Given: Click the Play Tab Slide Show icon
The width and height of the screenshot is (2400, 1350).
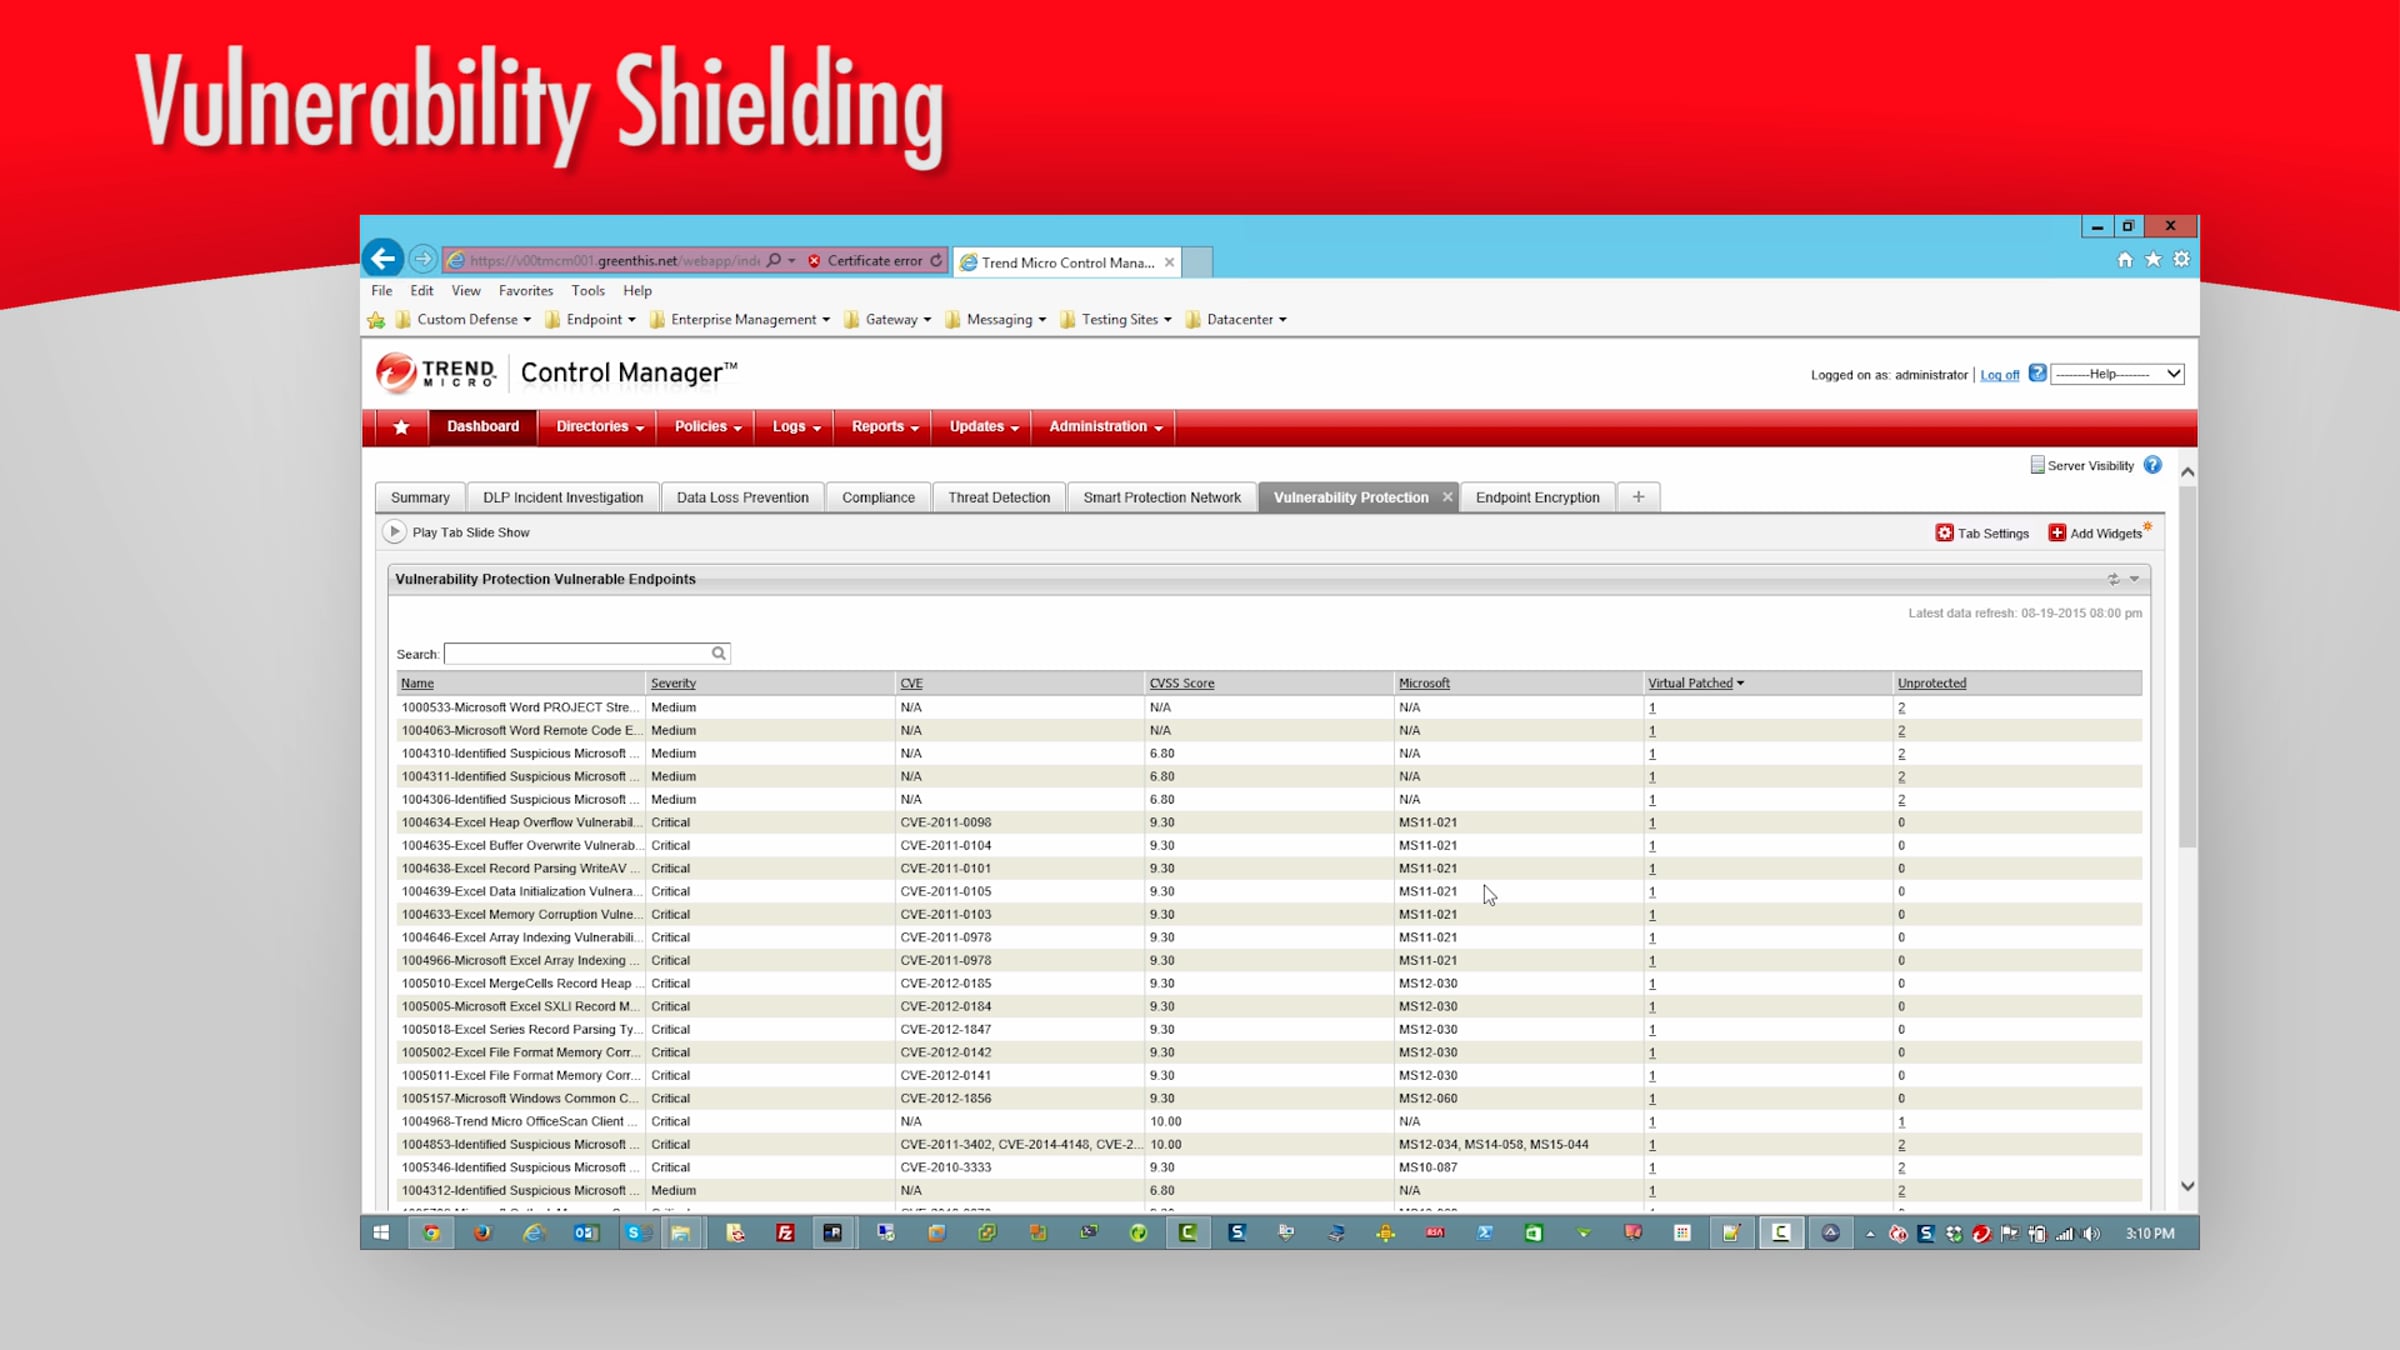Looking at the screenshot, I should pos(394,532).
